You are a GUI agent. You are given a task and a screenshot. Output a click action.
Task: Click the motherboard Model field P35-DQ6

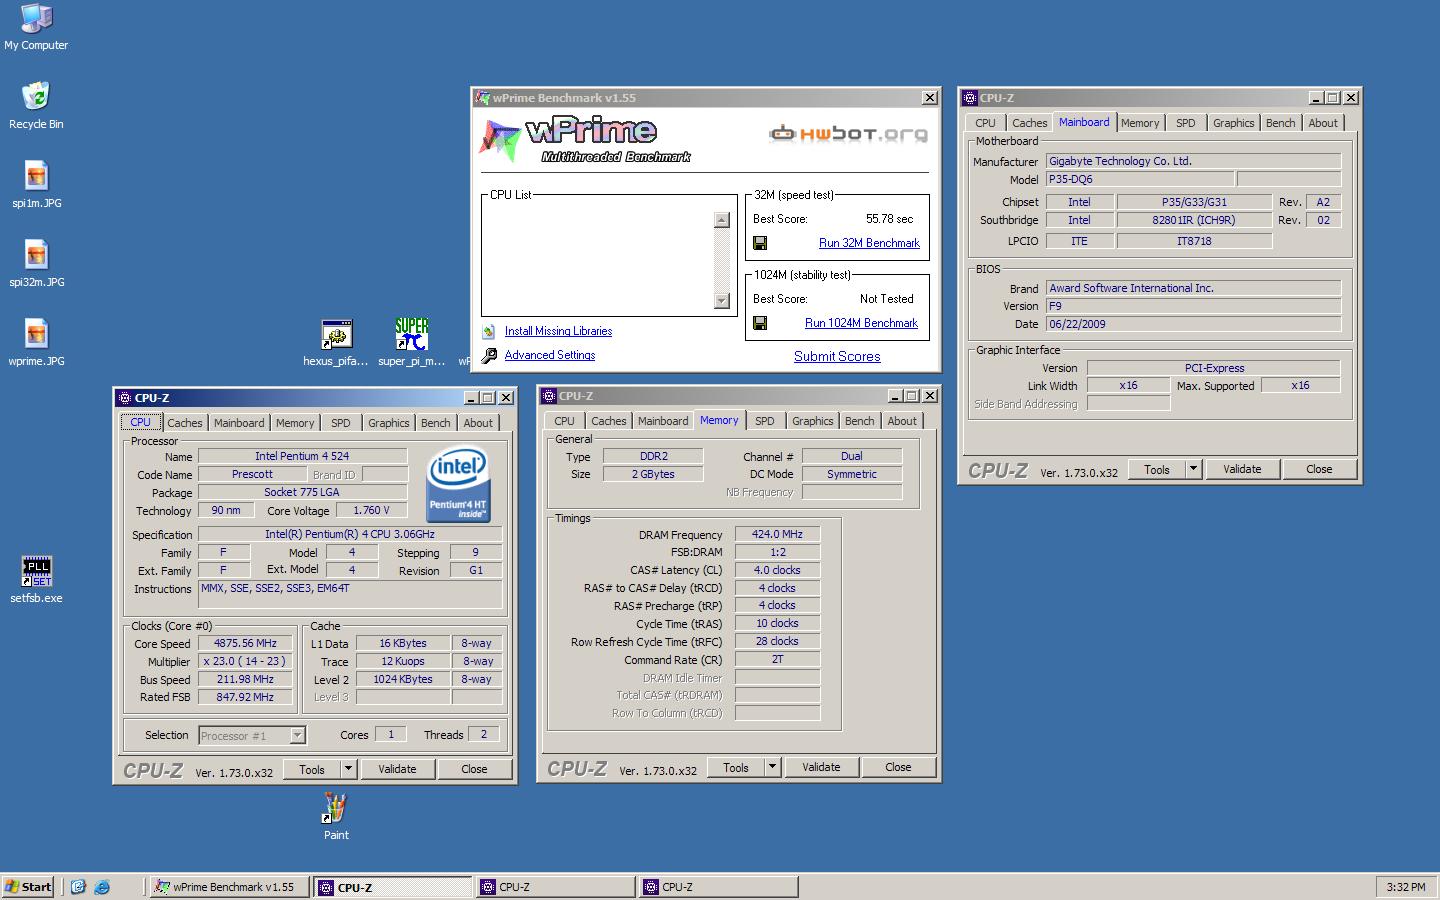[1139, 179]
